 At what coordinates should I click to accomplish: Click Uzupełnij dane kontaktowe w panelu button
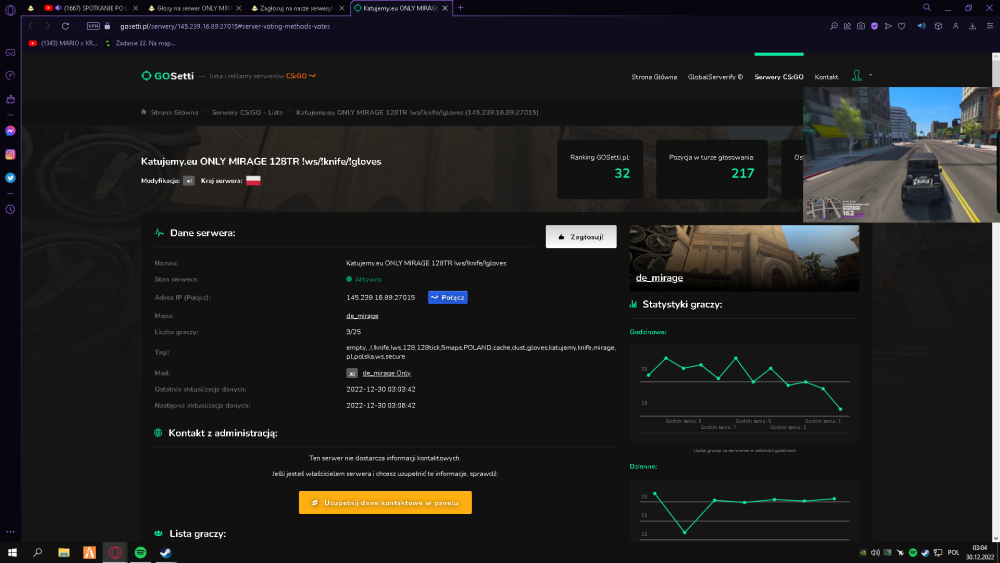tap(385, 502)
